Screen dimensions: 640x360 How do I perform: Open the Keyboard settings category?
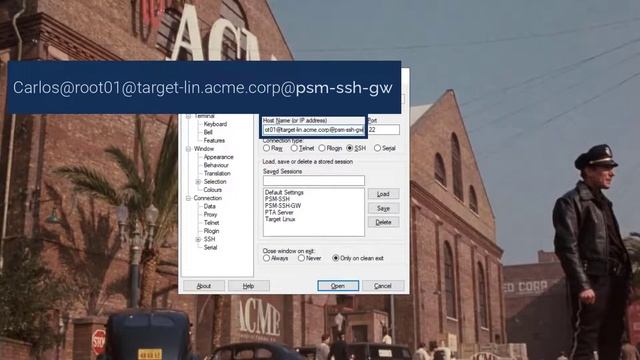[x=215, y=124]
